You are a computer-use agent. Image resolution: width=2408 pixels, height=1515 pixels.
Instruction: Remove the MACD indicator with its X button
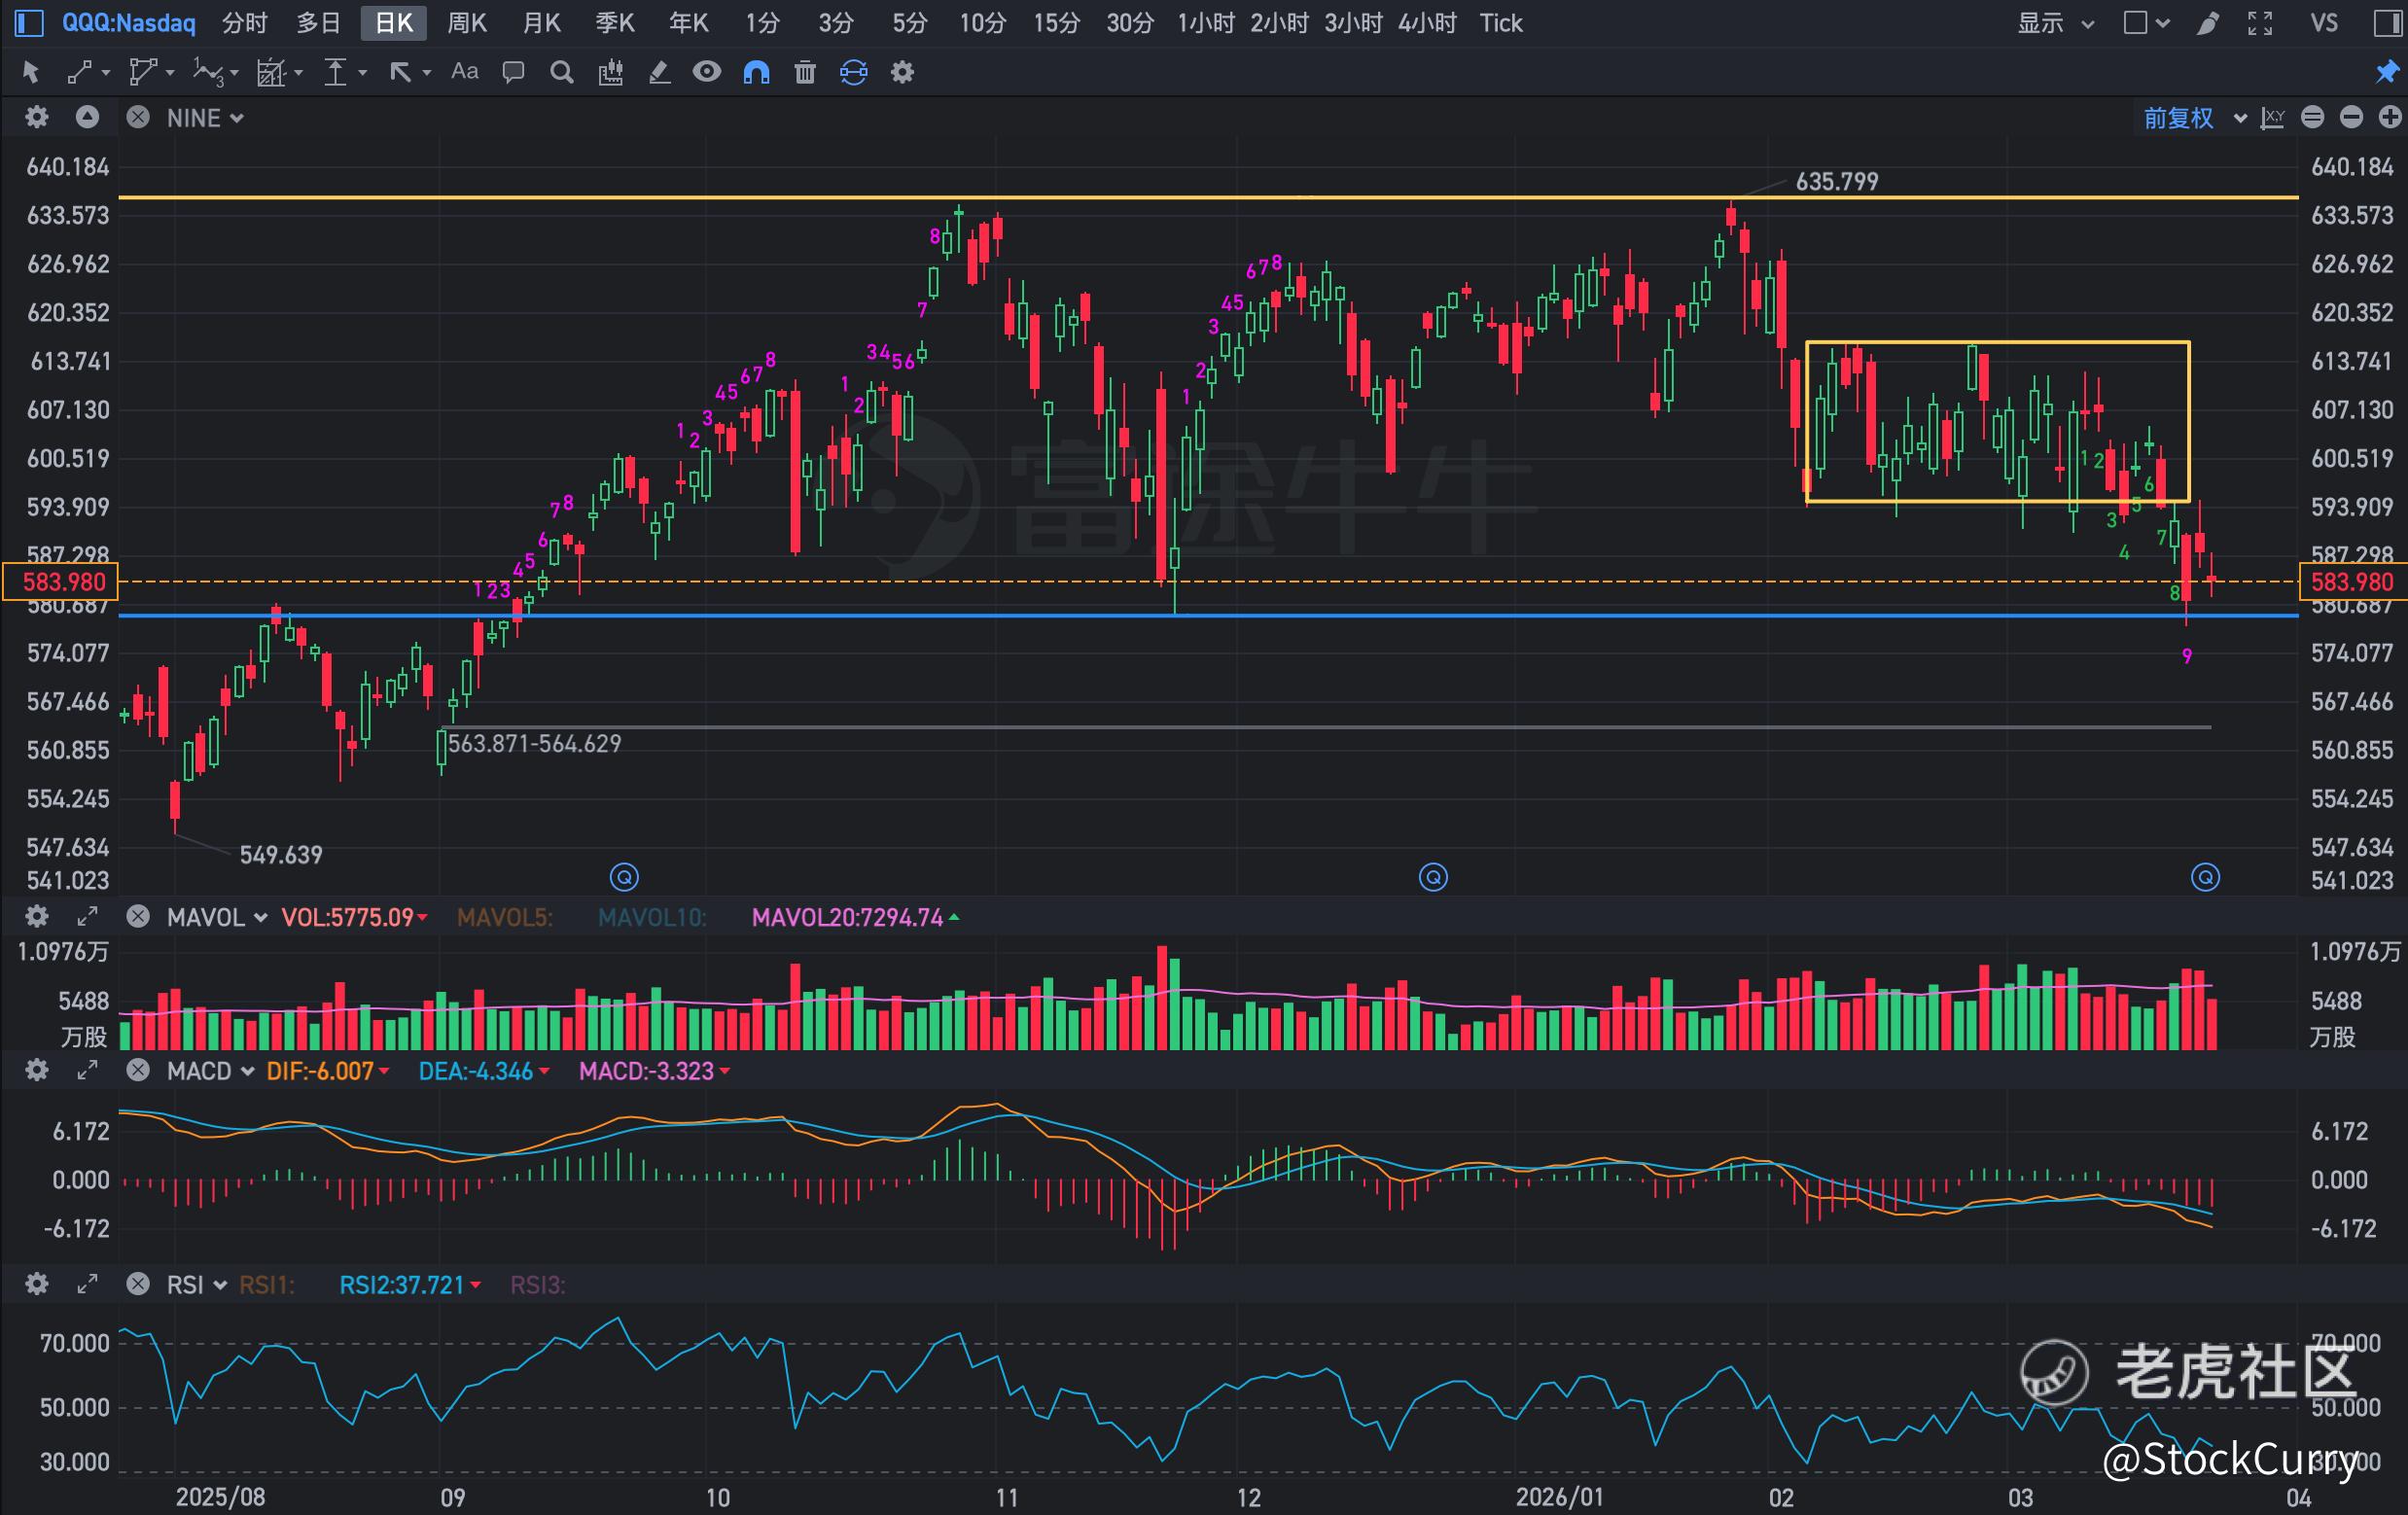pos(138,1071)
